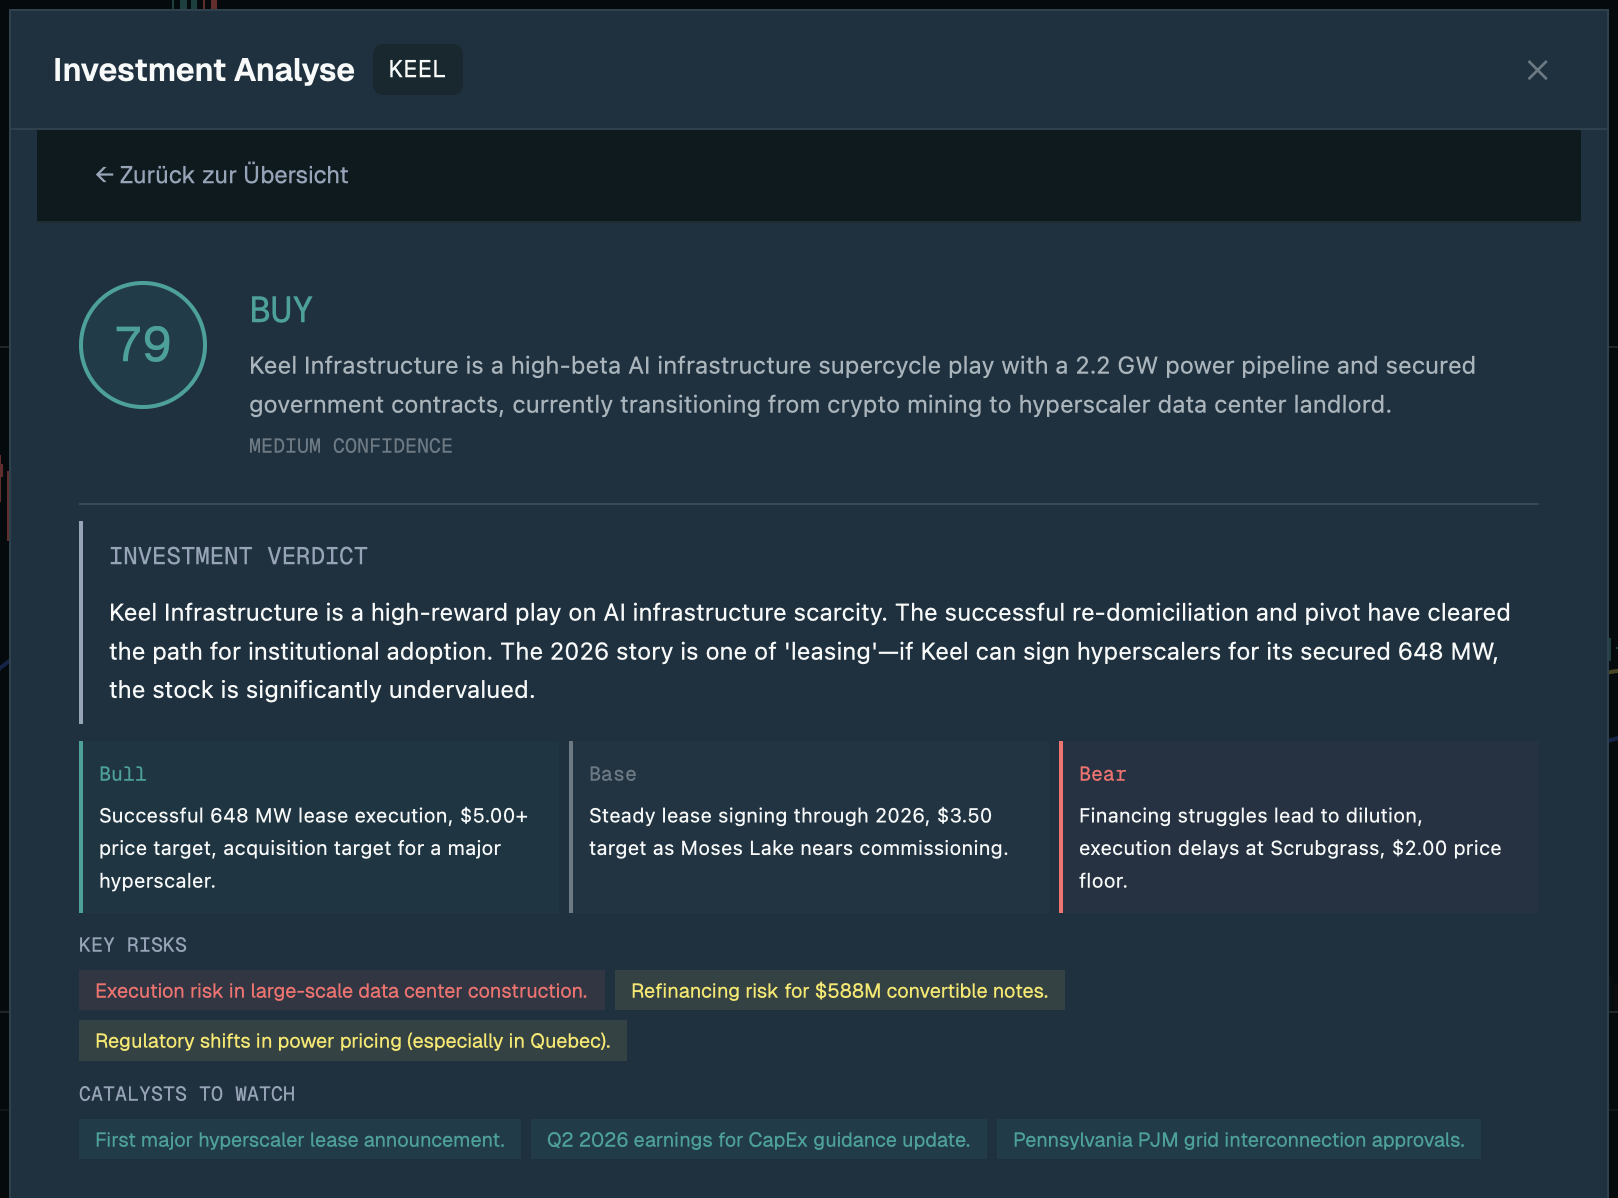
Task: Select the BUY rating label
Action: point(281,310)
